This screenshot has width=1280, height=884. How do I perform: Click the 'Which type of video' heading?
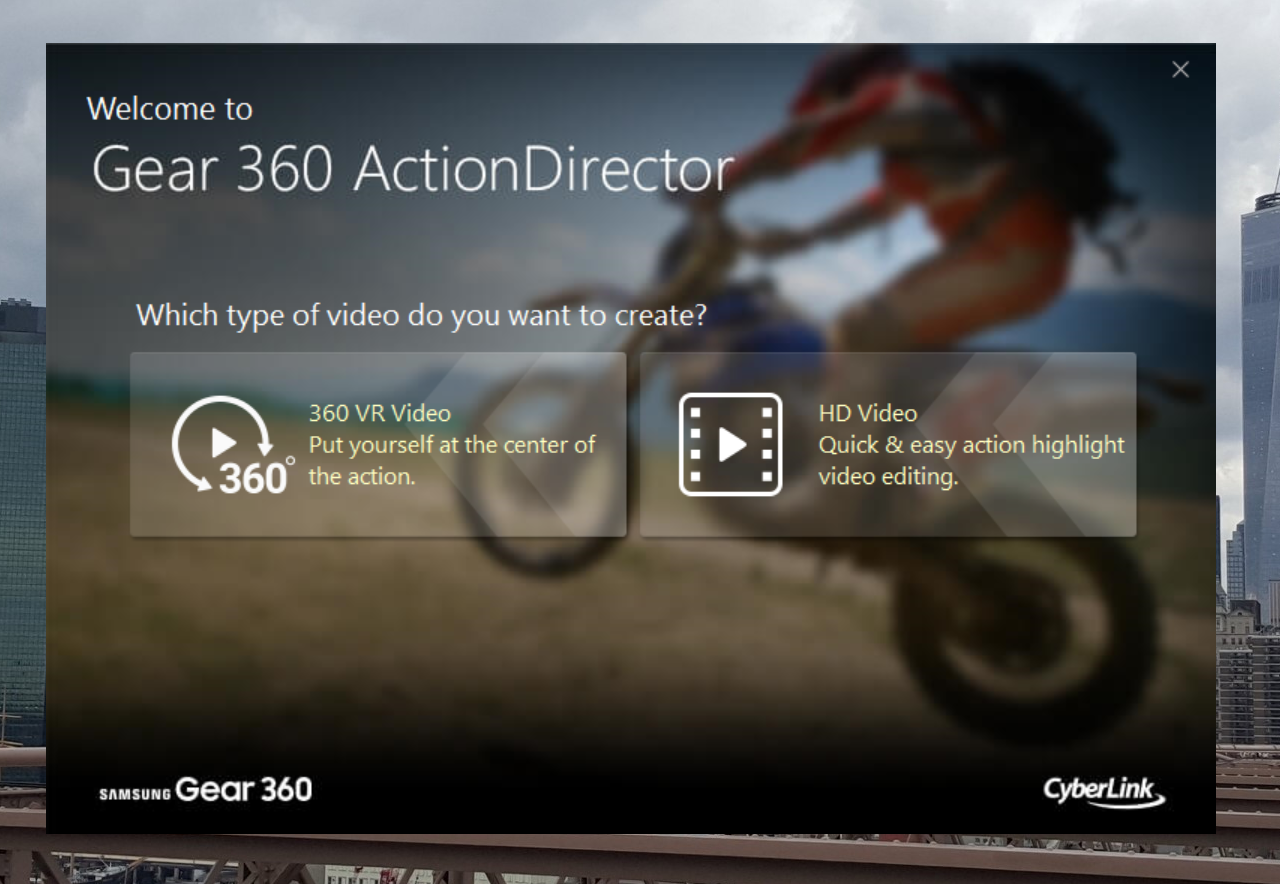click(421, 315)
